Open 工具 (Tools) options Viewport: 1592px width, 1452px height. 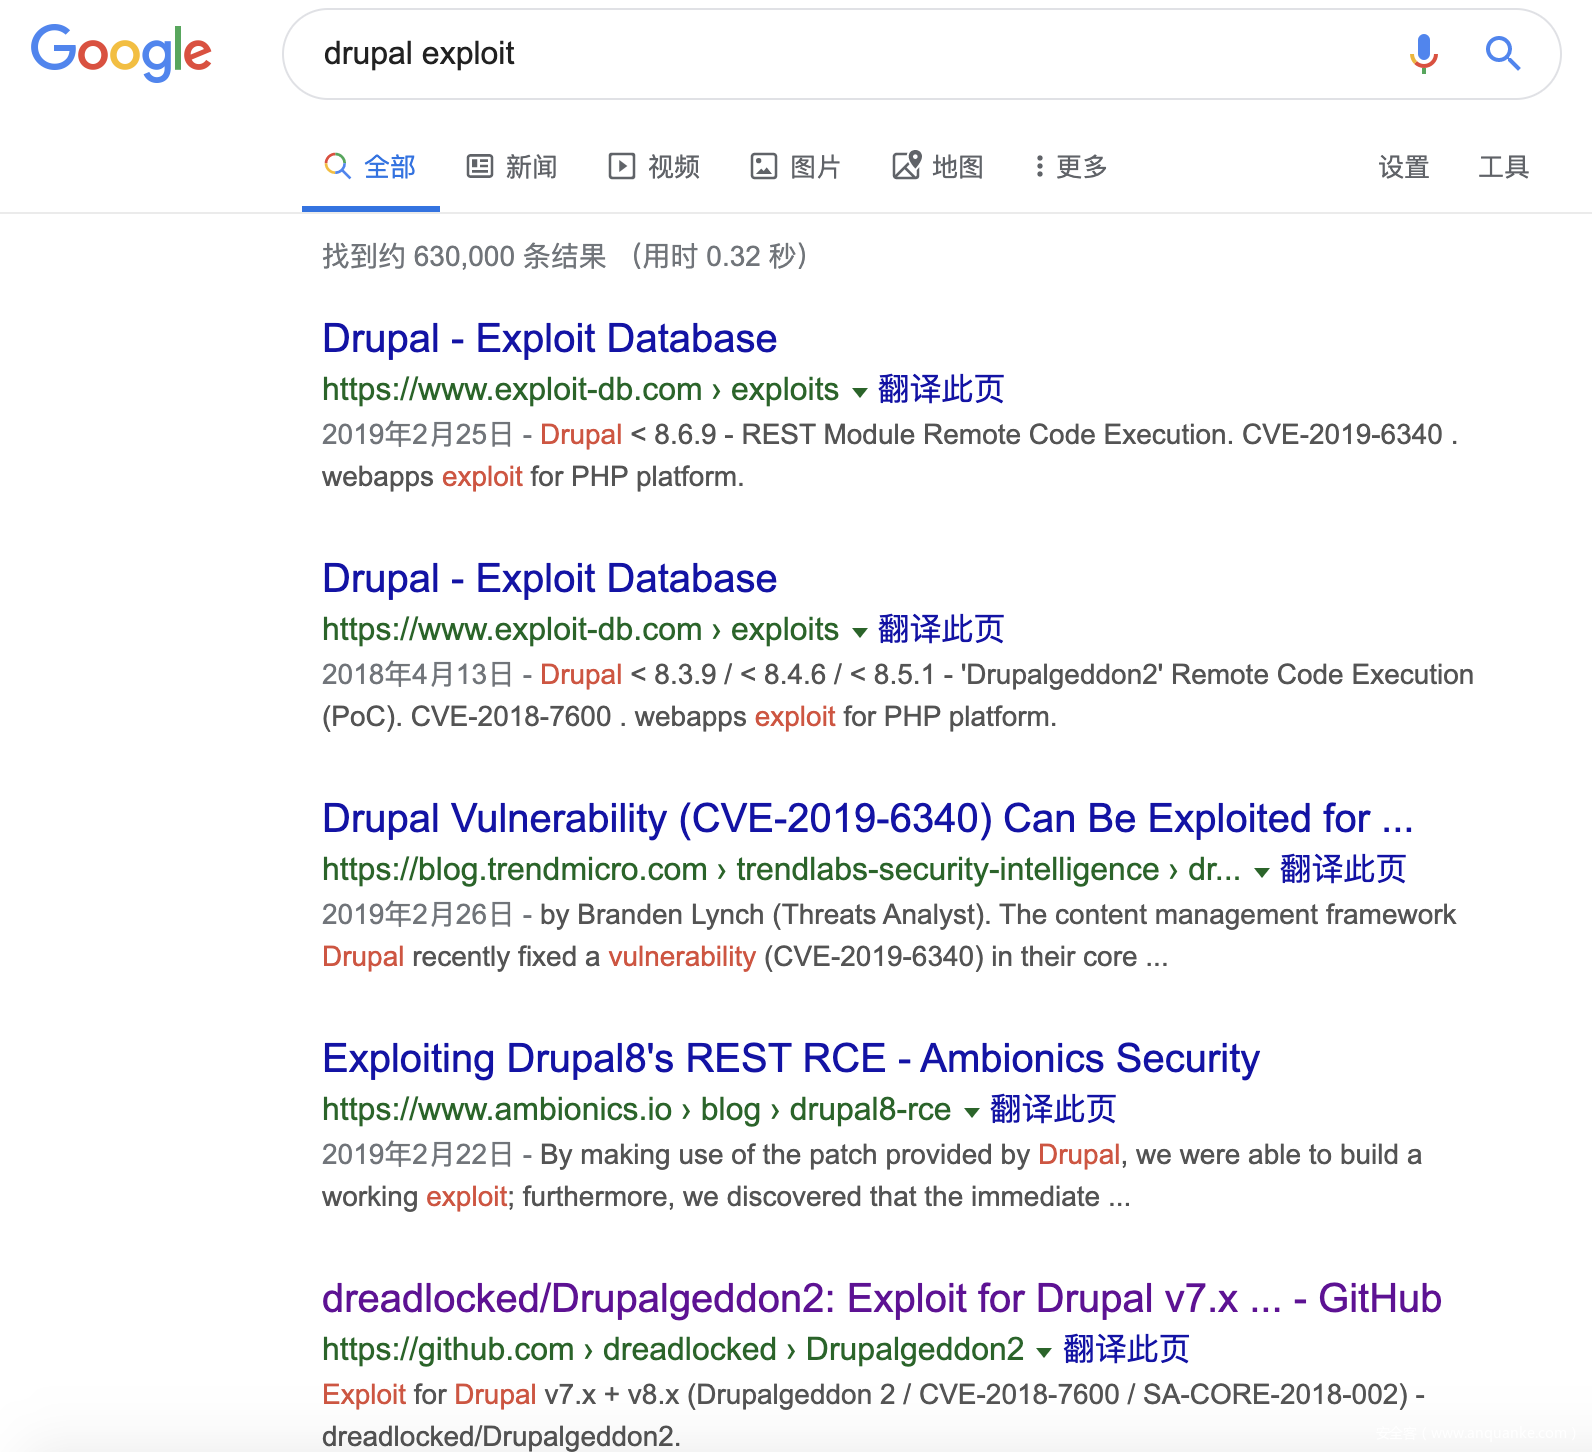tap(1504, 167)
